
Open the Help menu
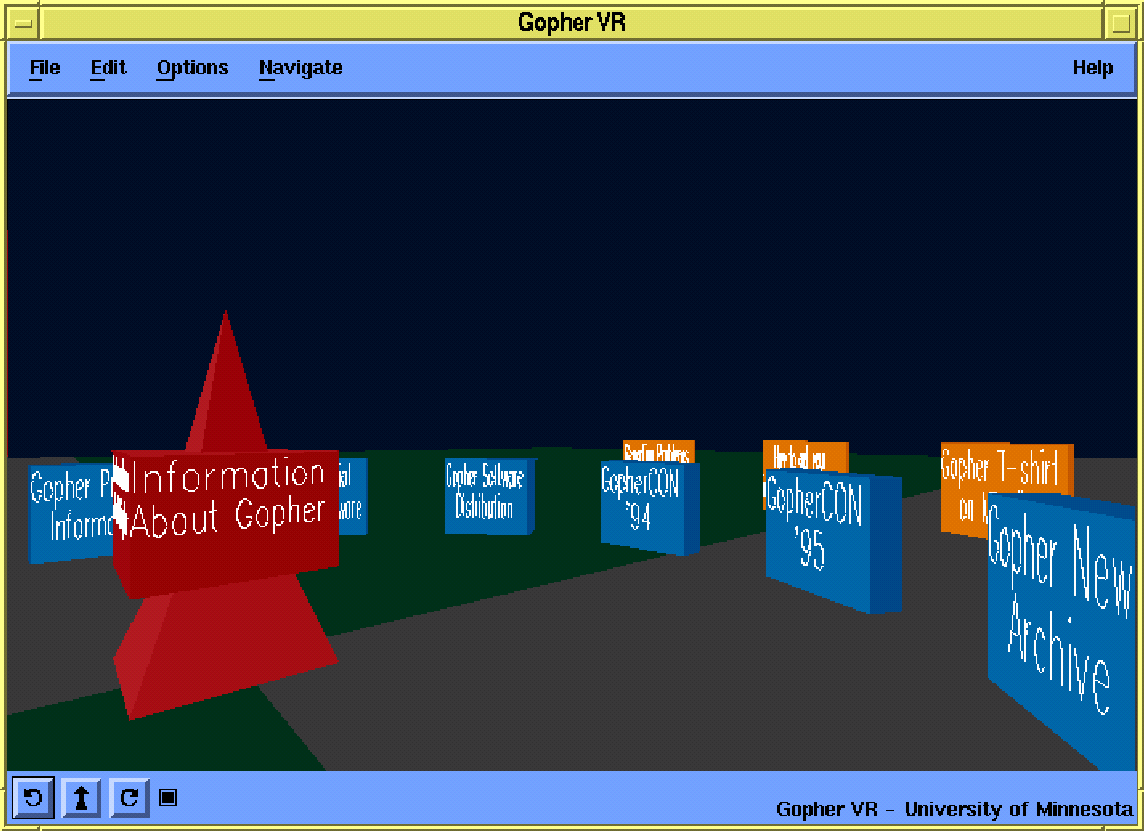click(1092, 68)
